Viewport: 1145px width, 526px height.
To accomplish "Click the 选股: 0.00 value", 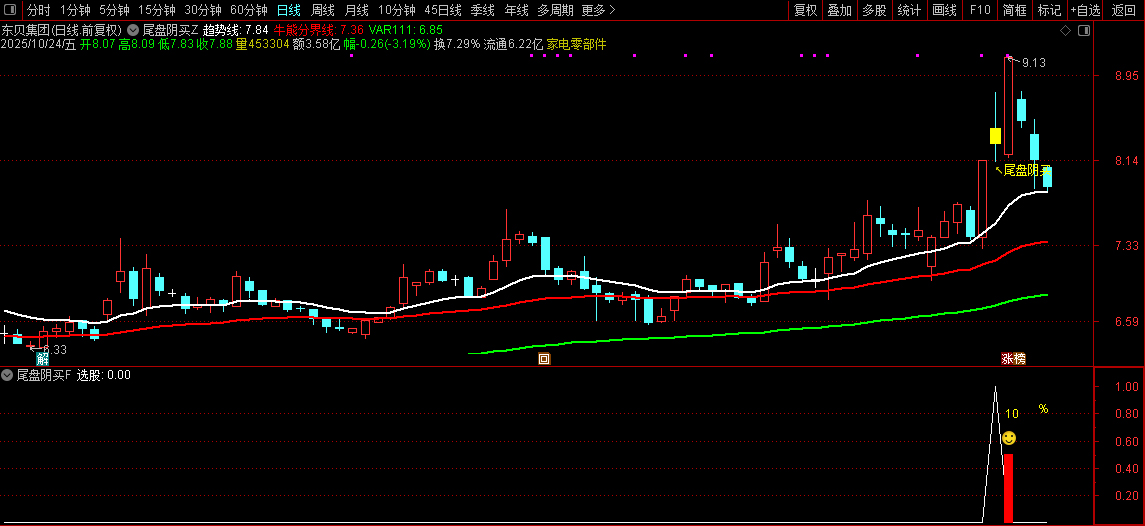I will coord(104,375).
